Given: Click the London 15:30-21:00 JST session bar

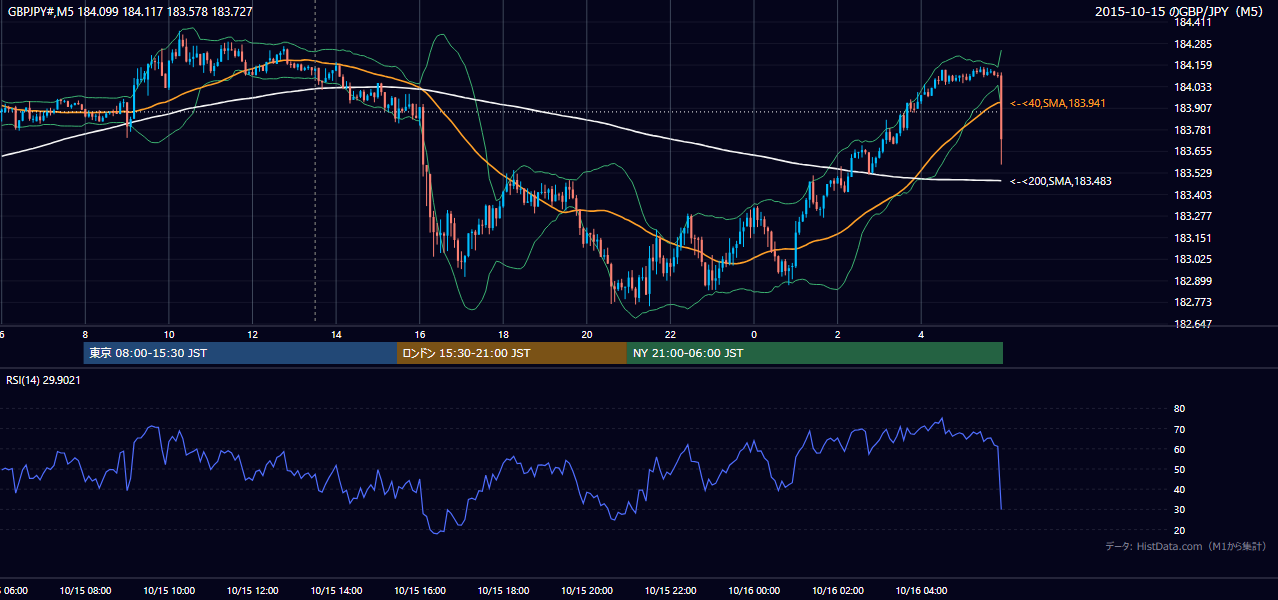Looking at the screenshot, I should click(x=512, y=353).
